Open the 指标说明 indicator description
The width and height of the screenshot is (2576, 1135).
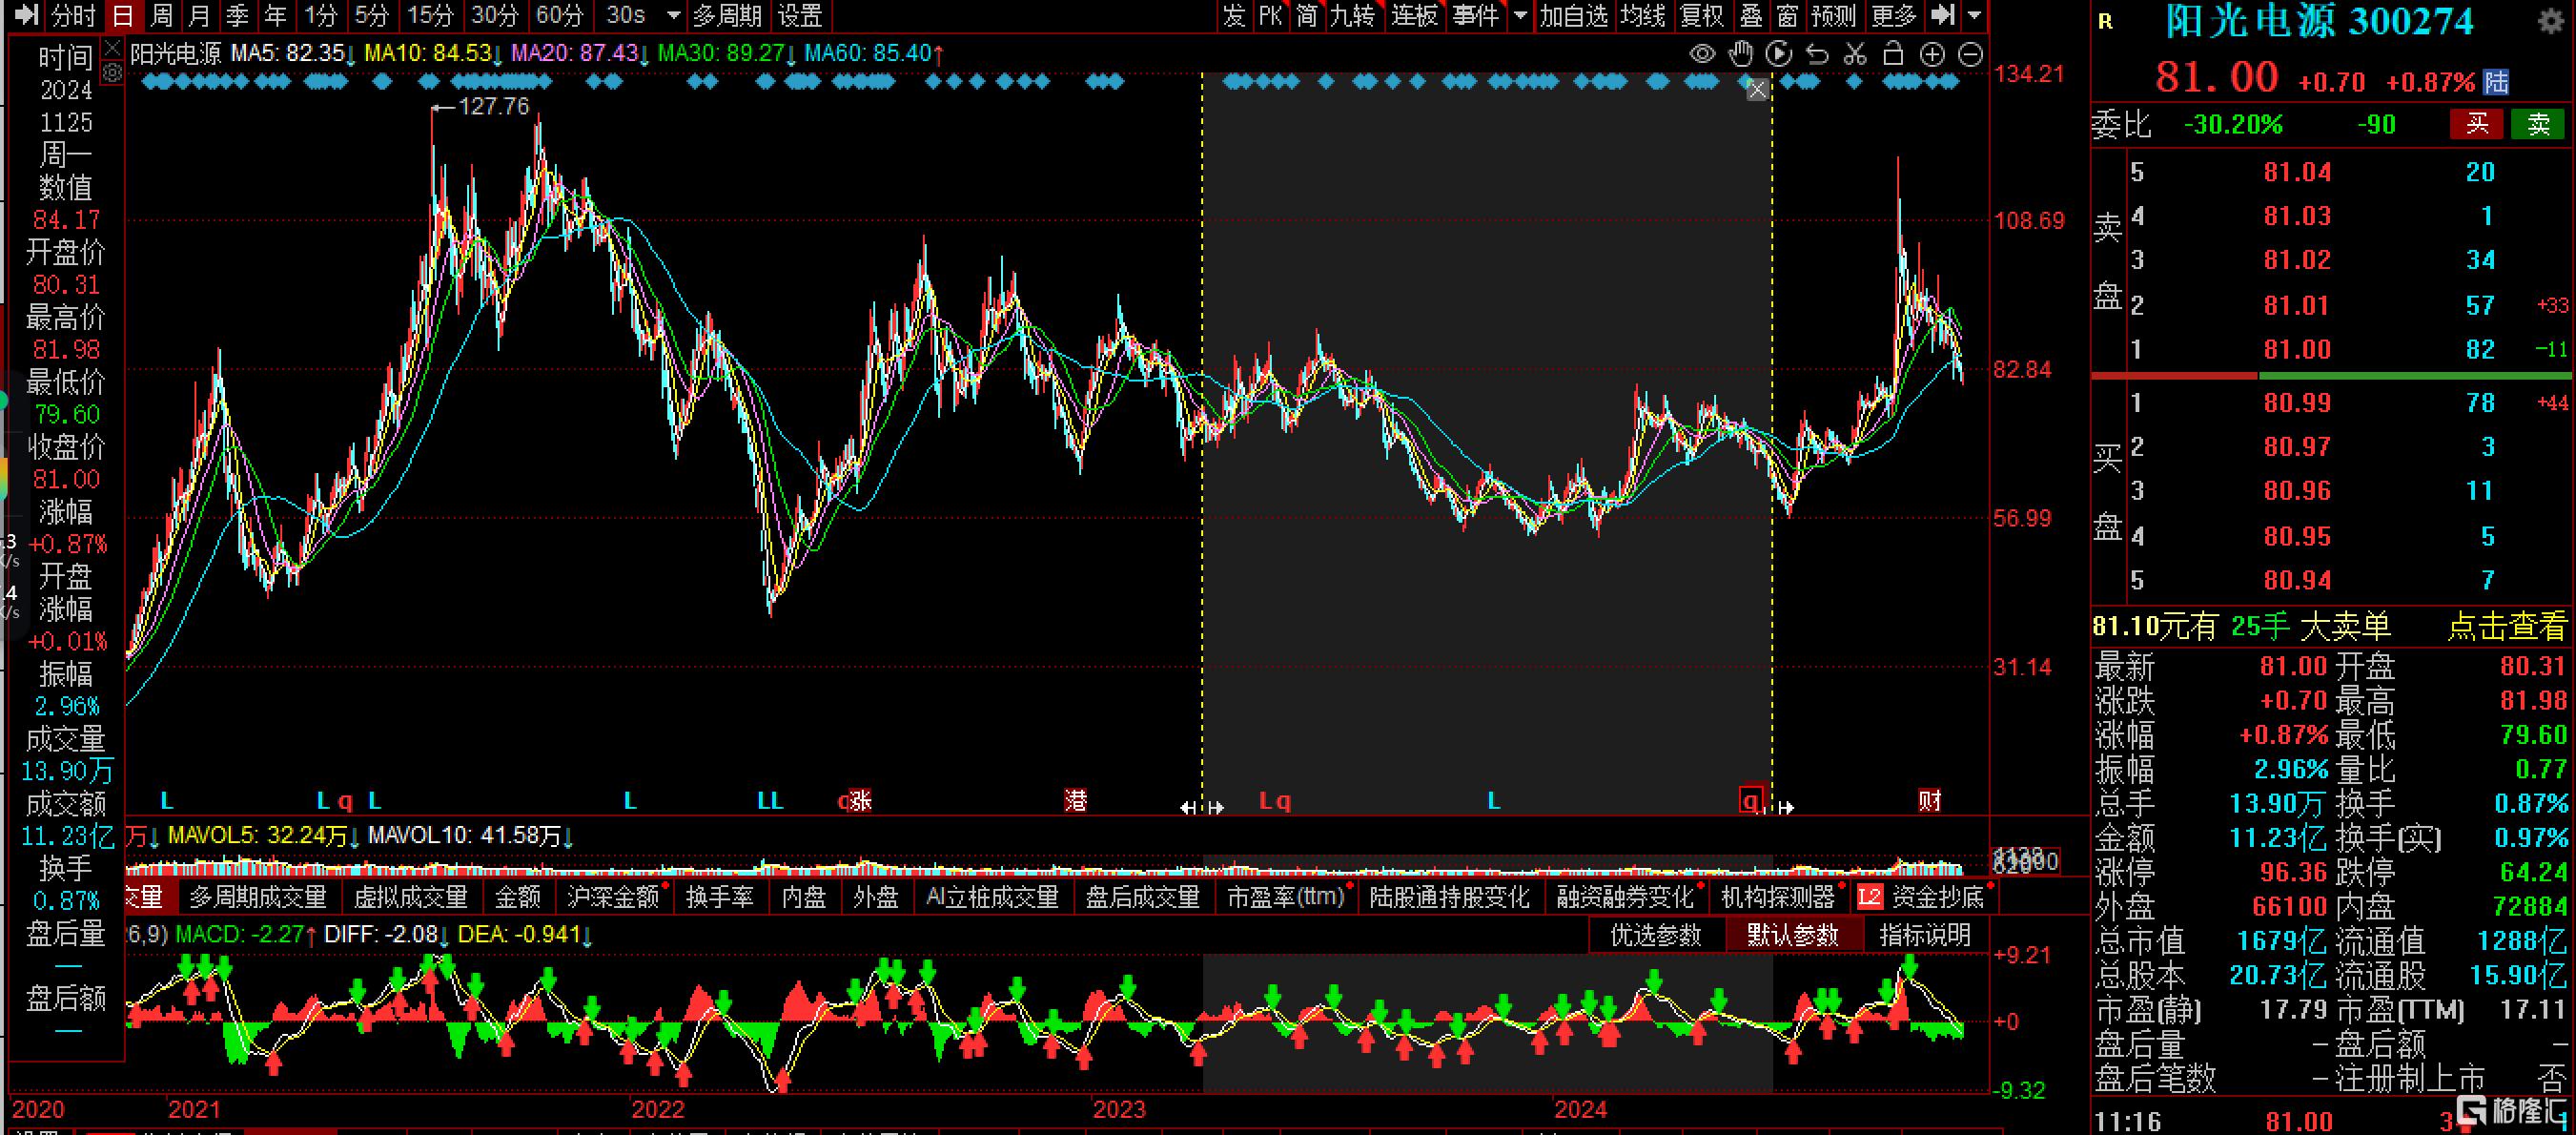1925,935
